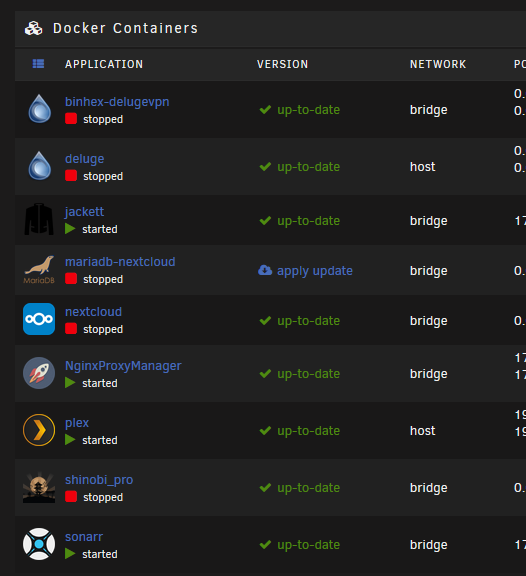Click bridge network in shinobi_pro row
Screen dimensions: 526x576
coord(429,488)
